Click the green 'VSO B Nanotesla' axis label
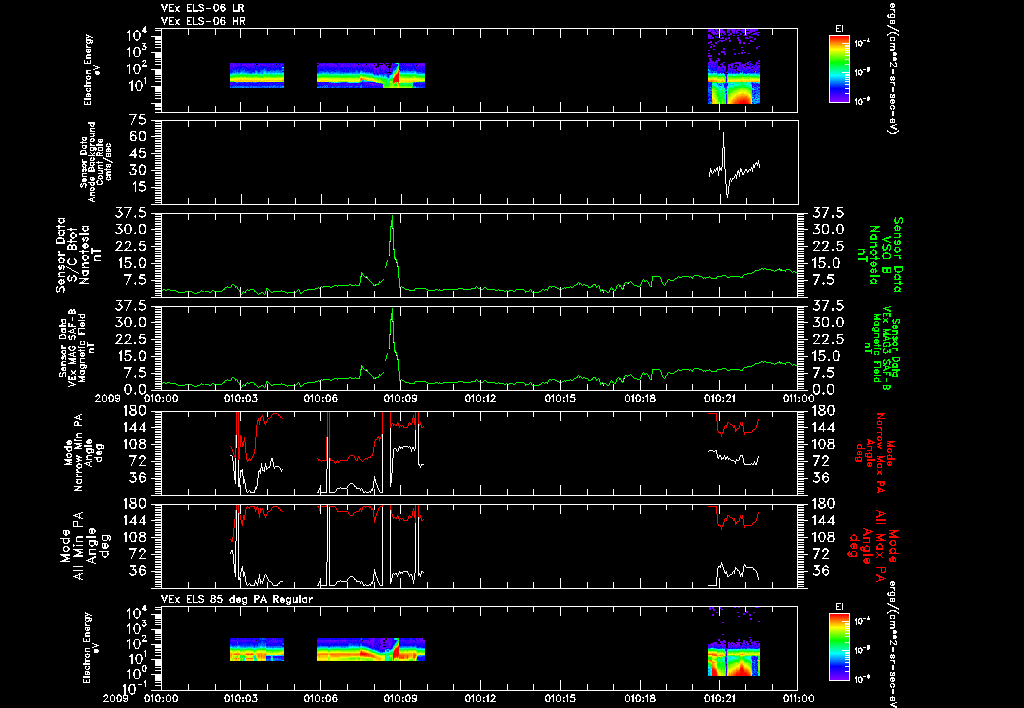 coord(882,255)
